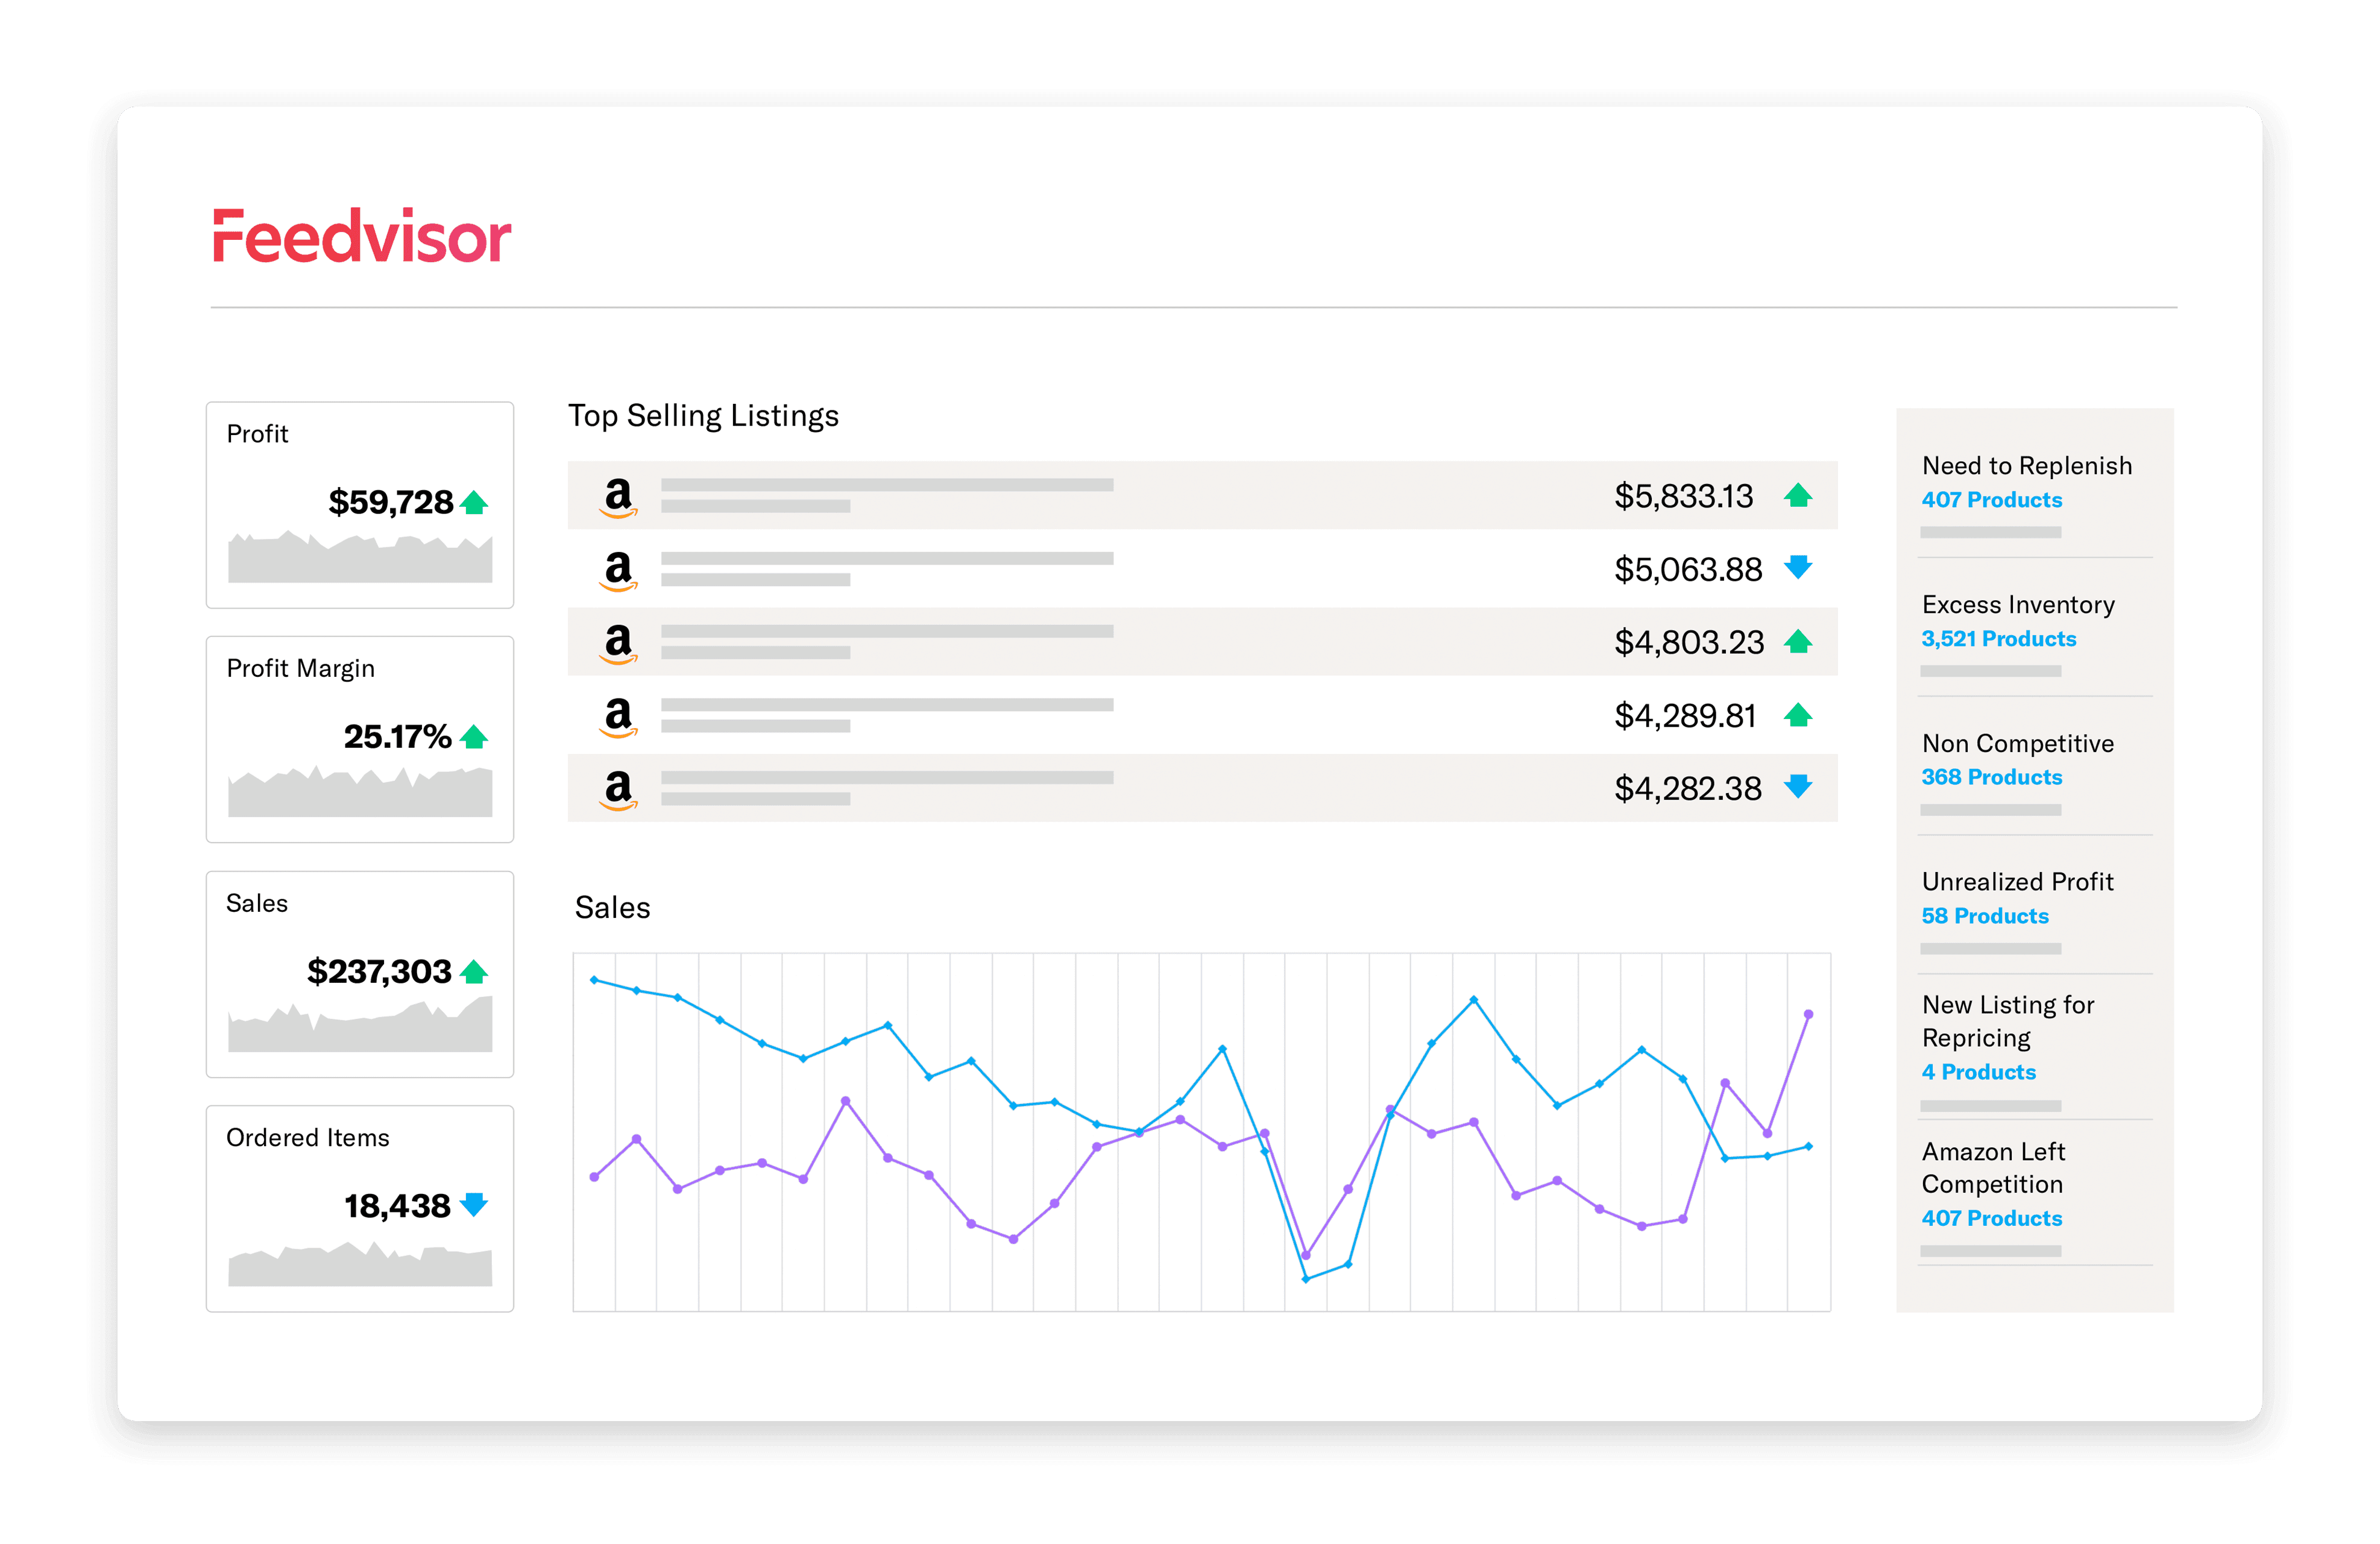This screenshot has width=2380, height=1544.
Task: Click the Profit Margin sparkline chart
Action: pos(360,791)
